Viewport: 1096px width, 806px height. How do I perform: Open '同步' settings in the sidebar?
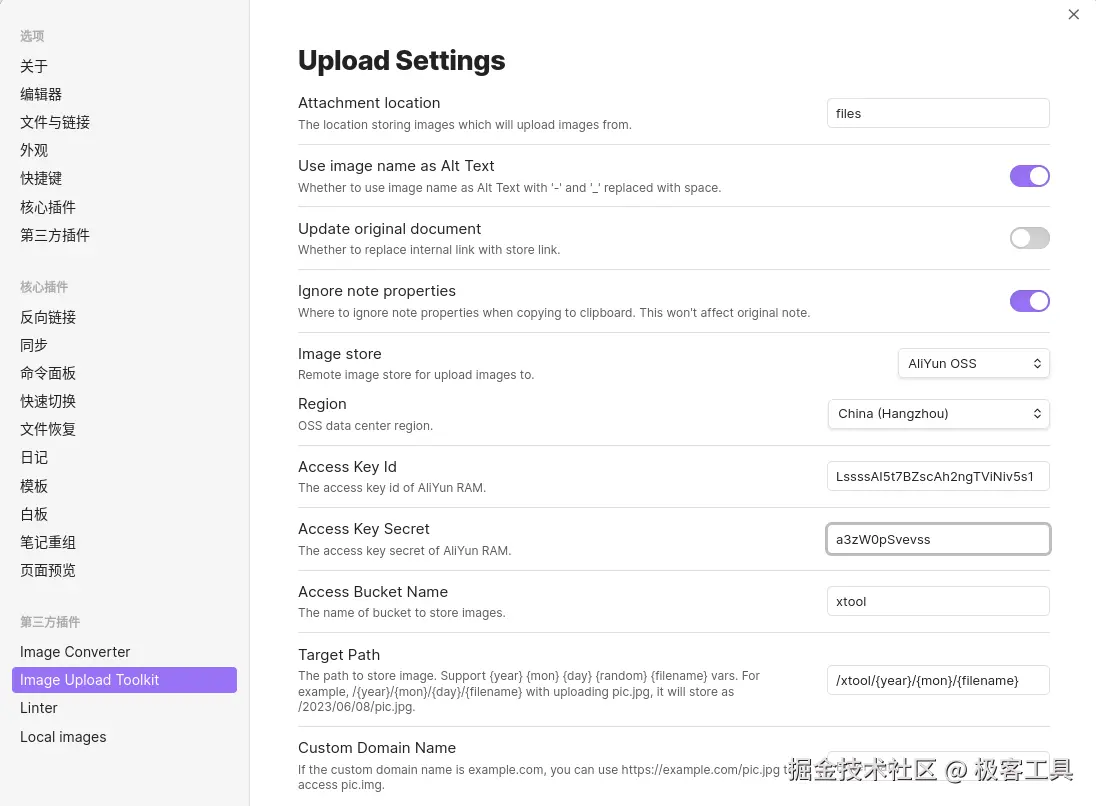pyautogui.click(x=33, y=344)
